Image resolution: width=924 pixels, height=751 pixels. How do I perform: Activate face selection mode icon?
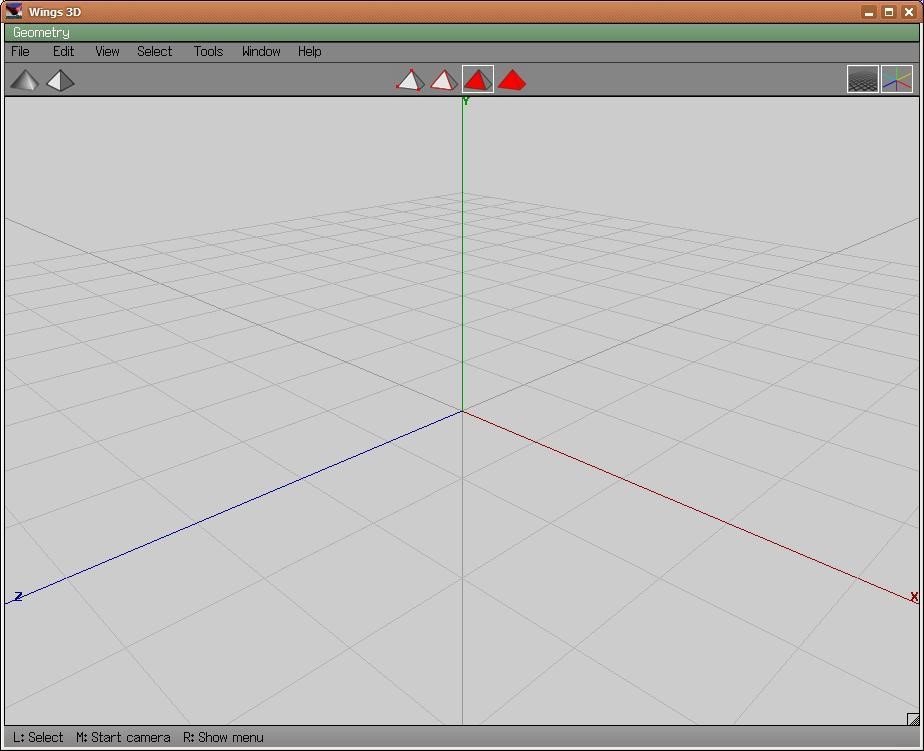(477, 80)
